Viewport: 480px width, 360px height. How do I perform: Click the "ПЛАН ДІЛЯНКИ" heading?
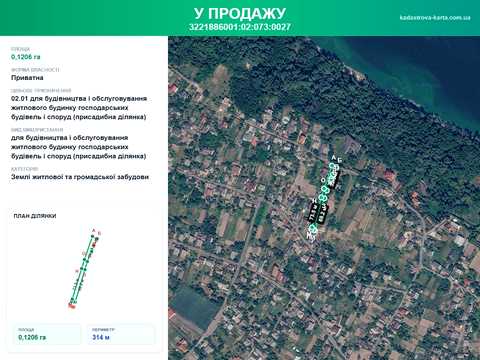[35, 216]
